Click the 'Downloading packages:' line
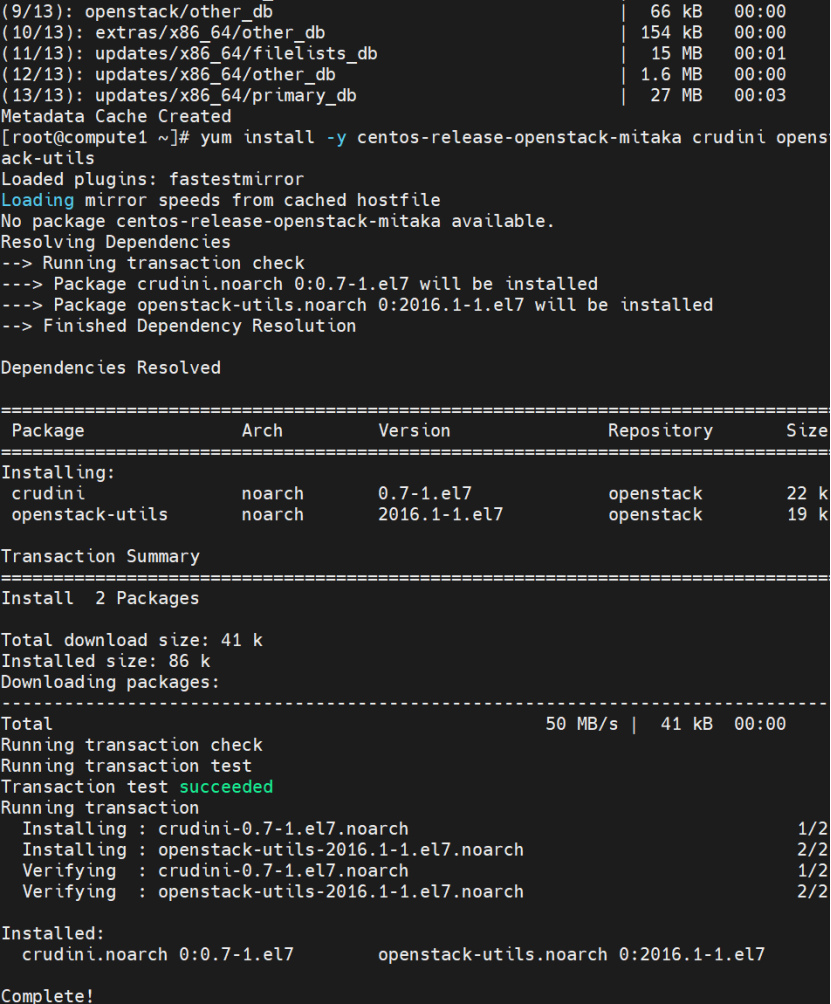The height and width of the screenshot is (1004, 831). click(x=110, y=683)
